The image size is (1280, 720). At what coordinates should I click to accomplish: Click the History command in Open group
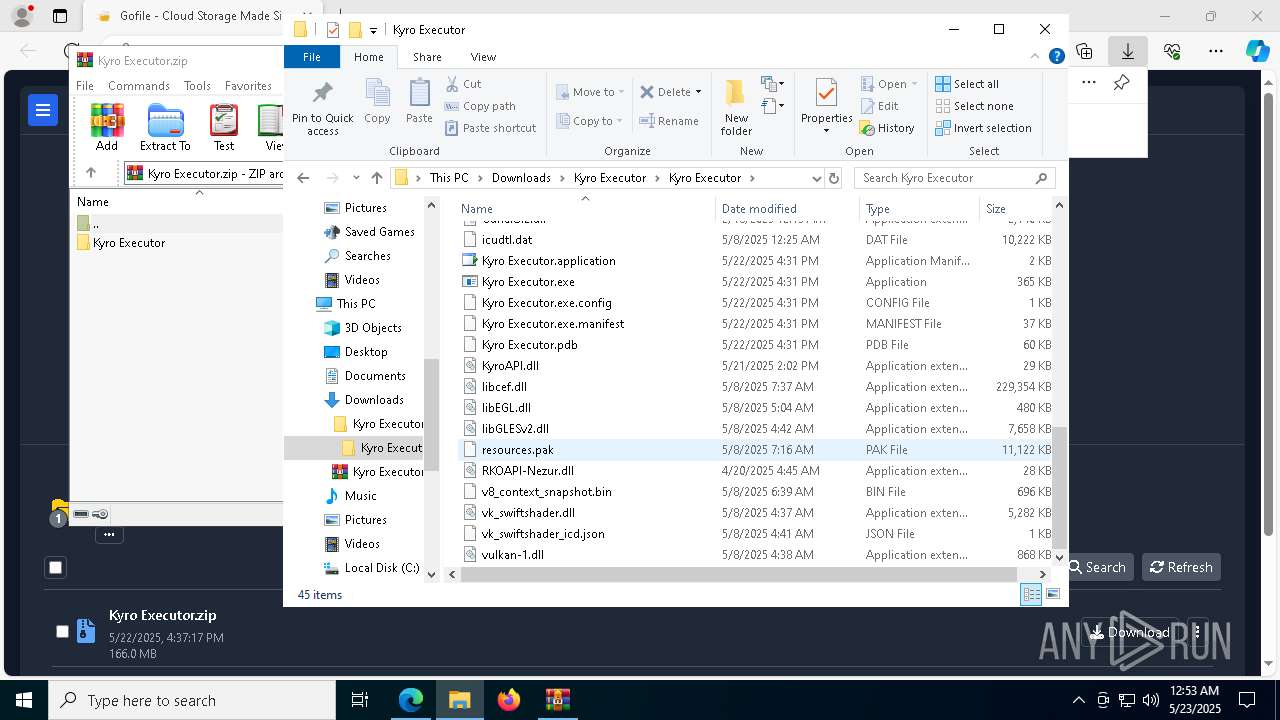pyautogui.click(x=887, y=128)
